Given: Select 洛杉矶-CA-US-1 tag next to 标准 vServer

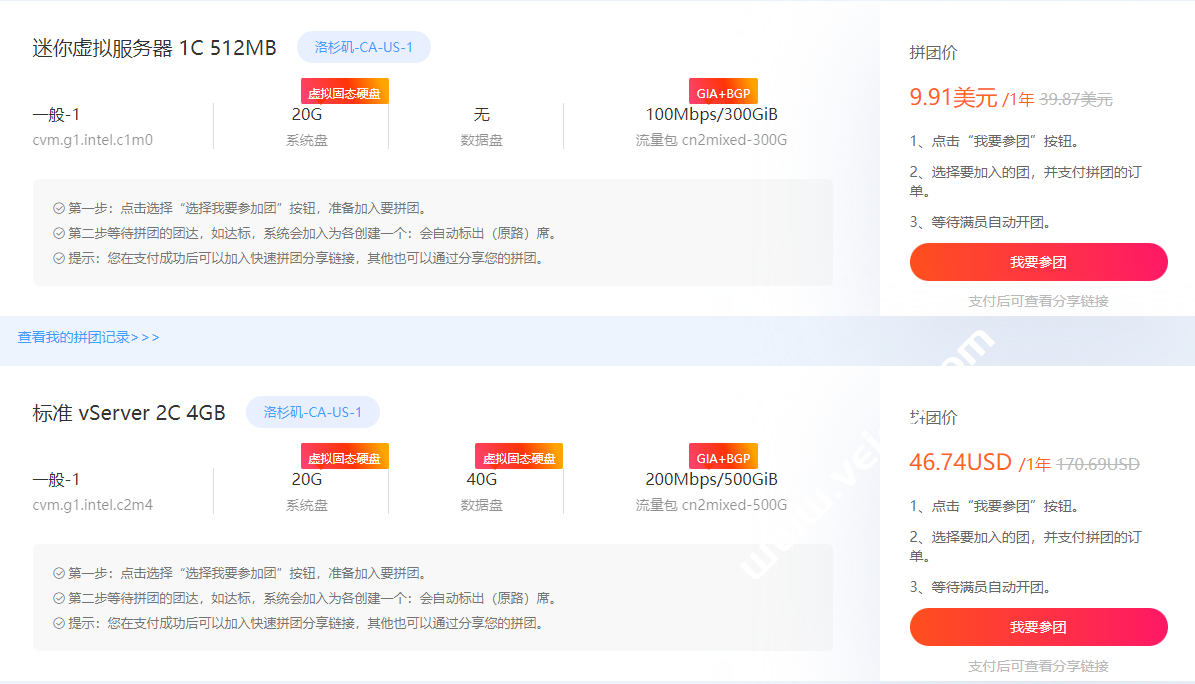Looking at the screenshot, I should point(312,412).
